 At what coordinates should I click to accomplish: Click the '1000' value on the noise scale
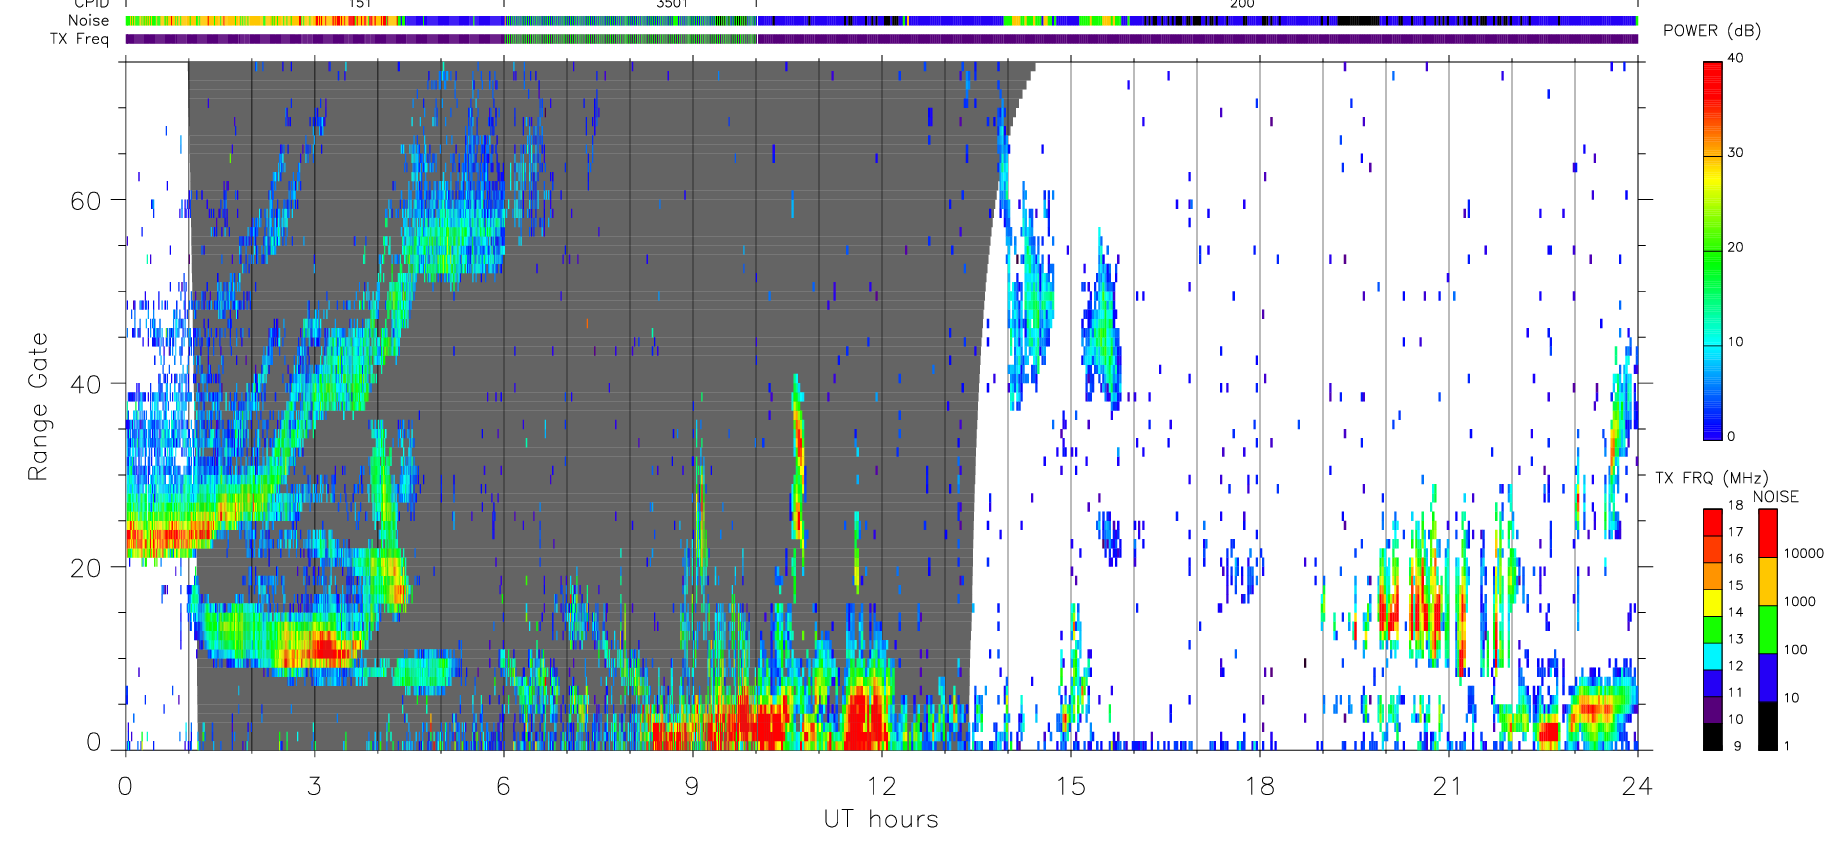[1800, 601]
